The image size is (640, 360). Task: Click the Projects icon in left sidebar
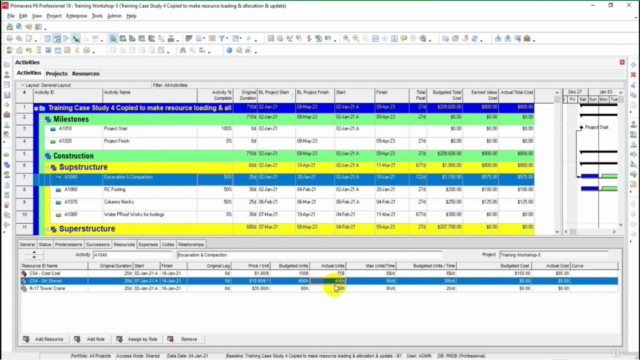coord(7,65)
